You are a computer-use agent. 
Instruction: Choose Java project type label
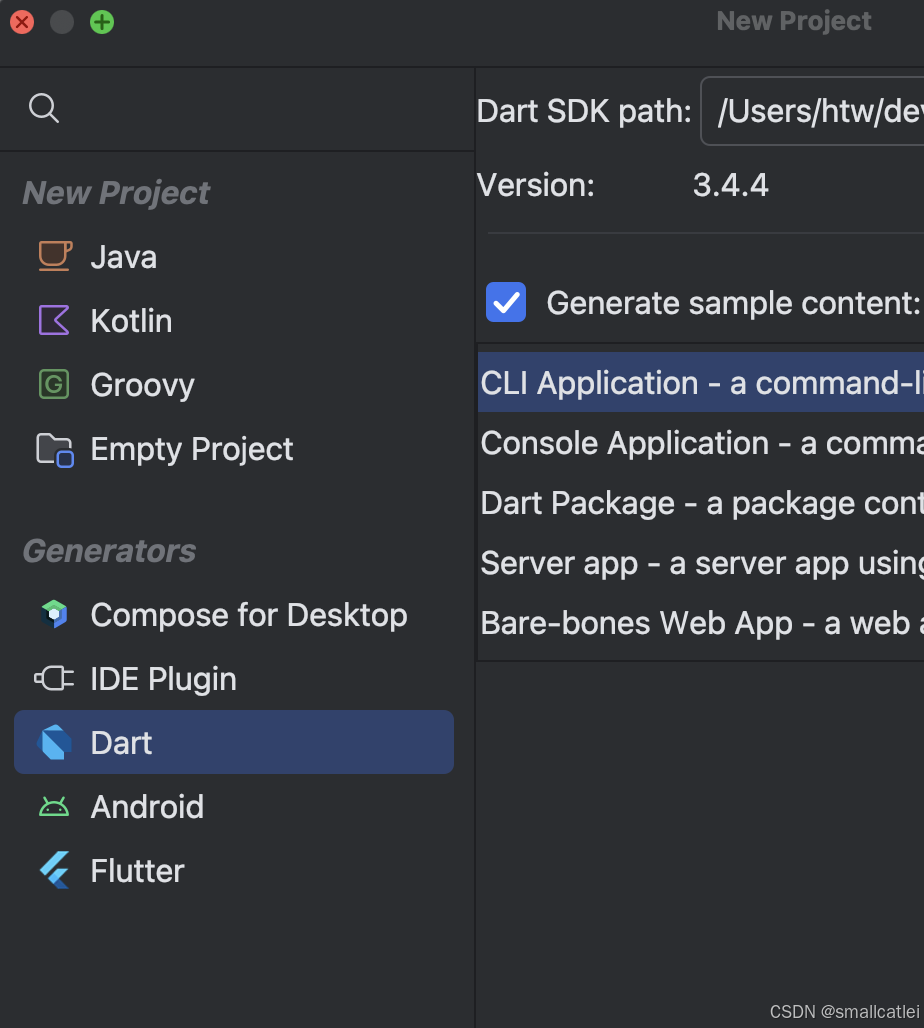(x=124, y=257)
